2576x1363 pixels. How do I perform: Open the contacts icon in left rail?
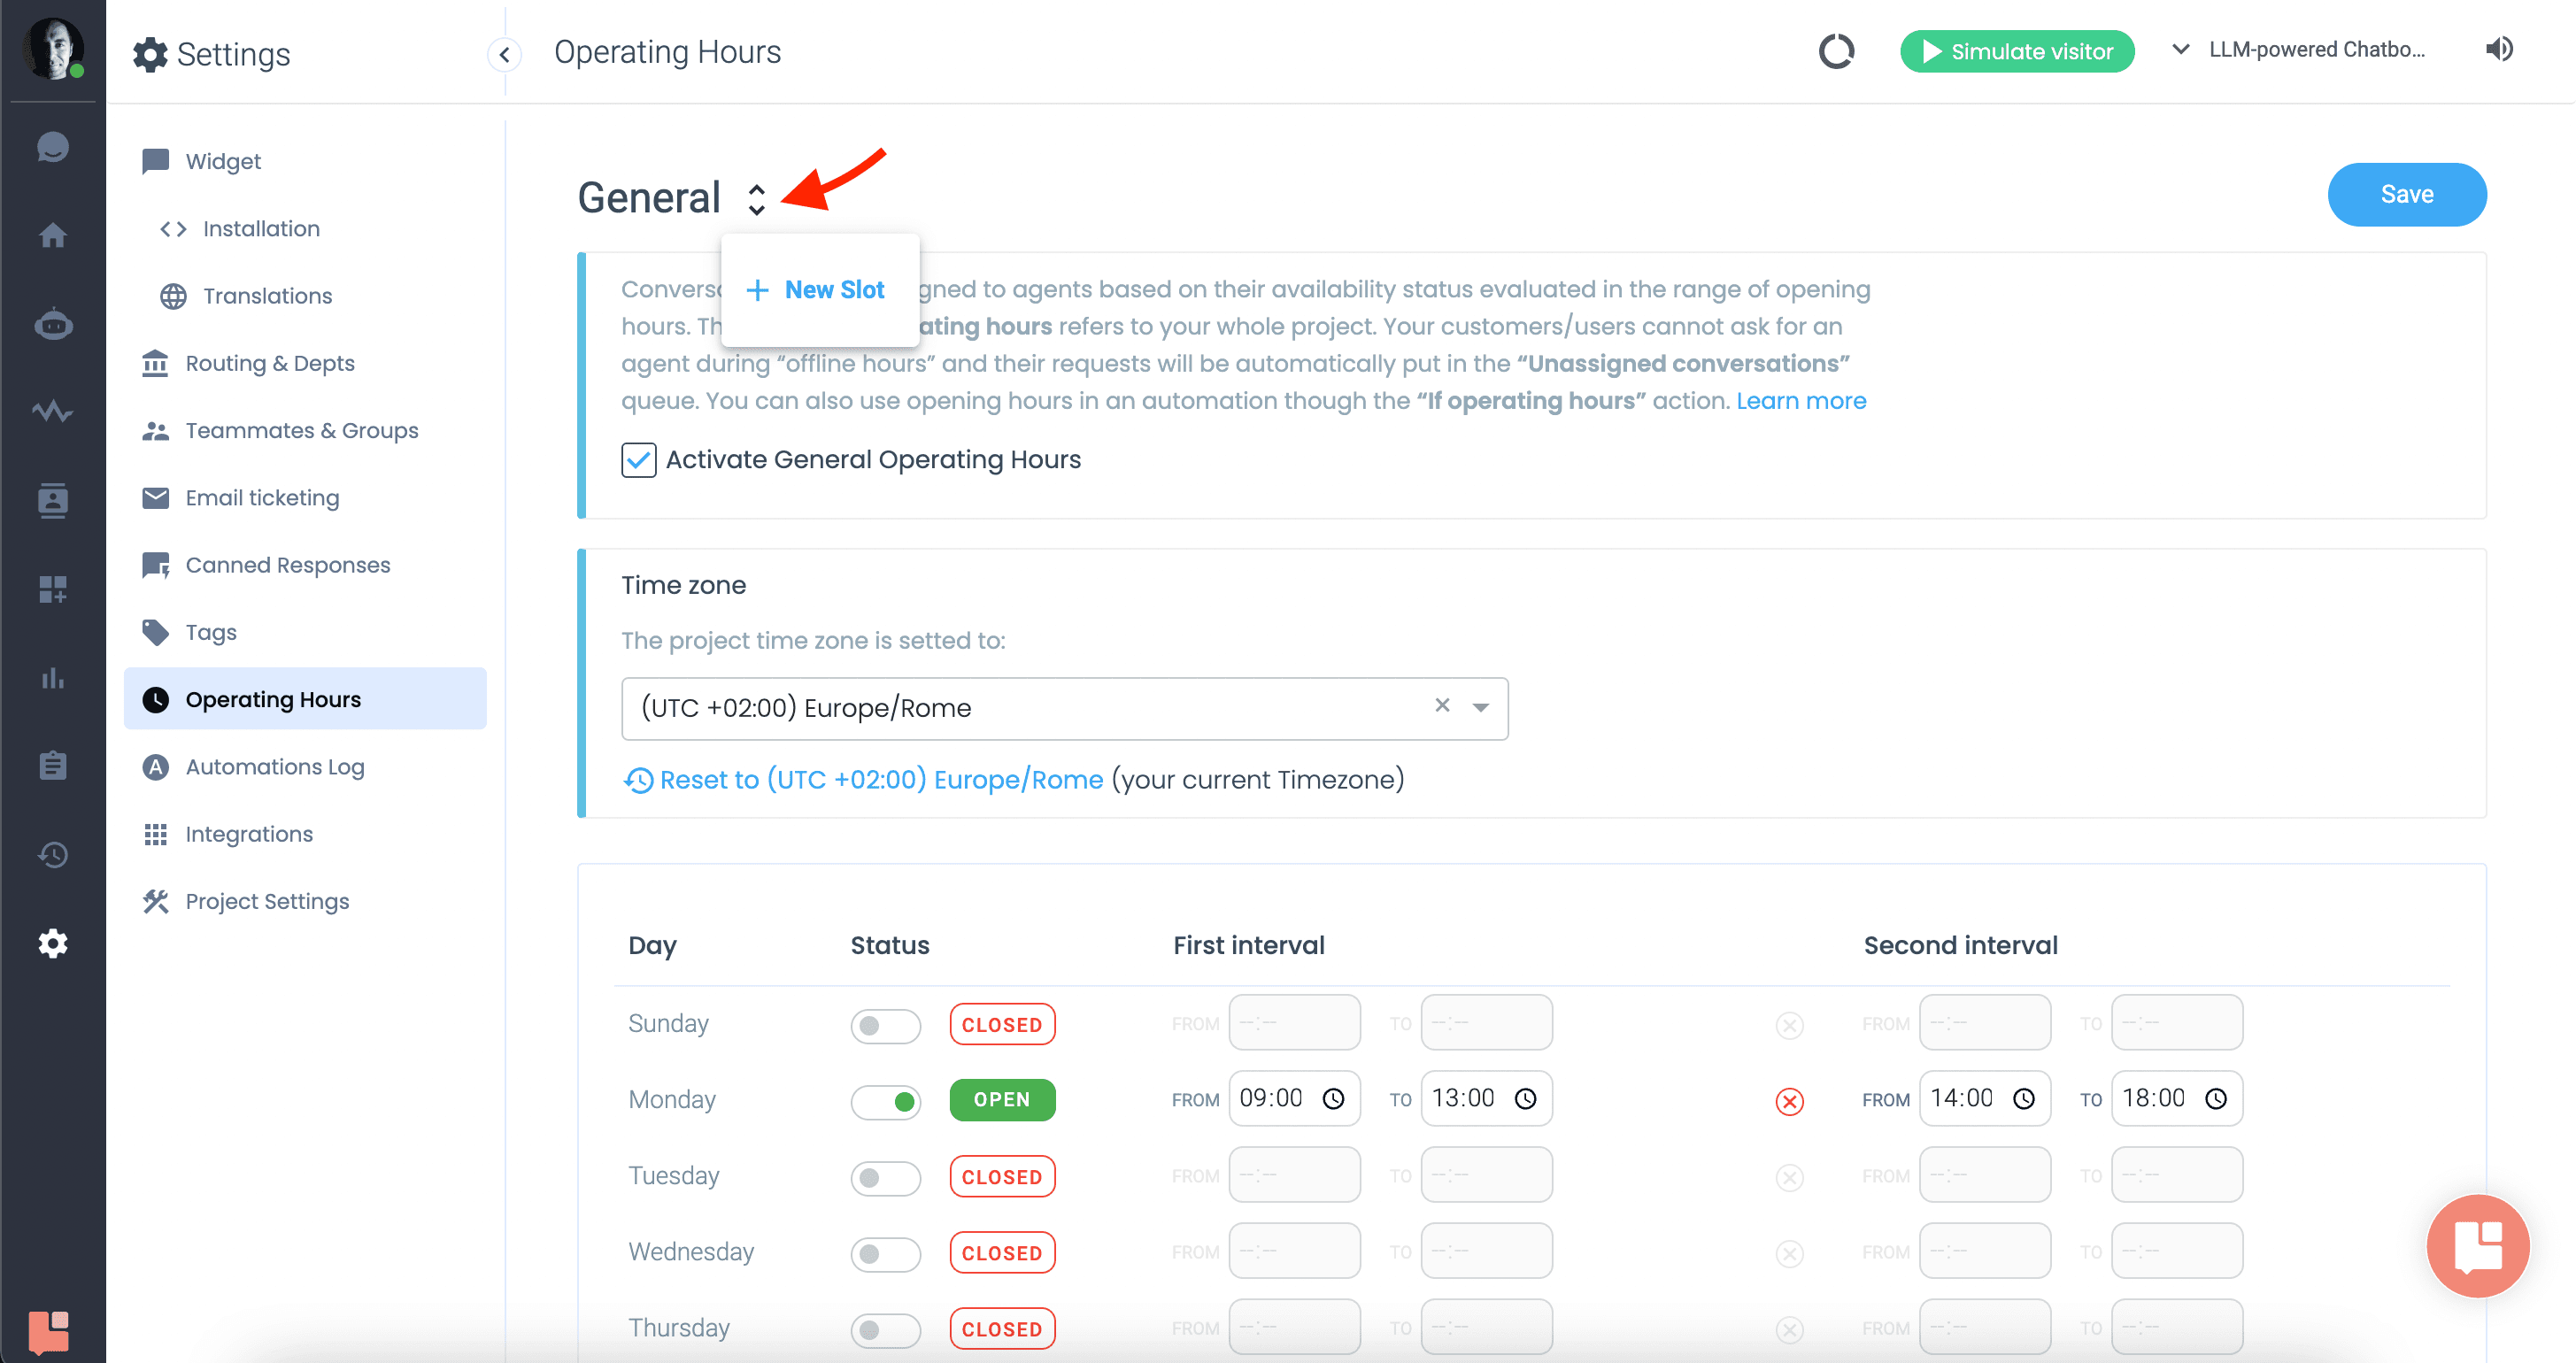point(53,499)
